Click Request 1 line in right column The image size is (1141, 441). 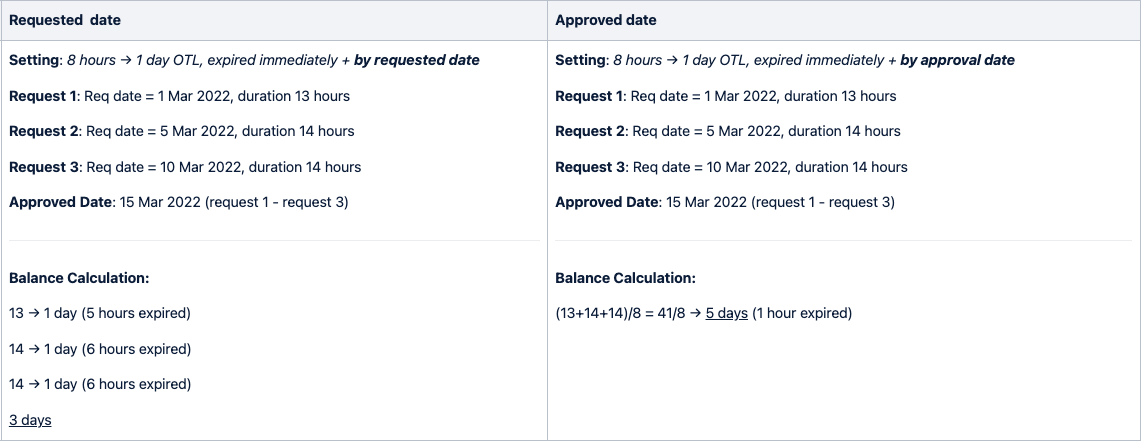[x=726, y=96]
